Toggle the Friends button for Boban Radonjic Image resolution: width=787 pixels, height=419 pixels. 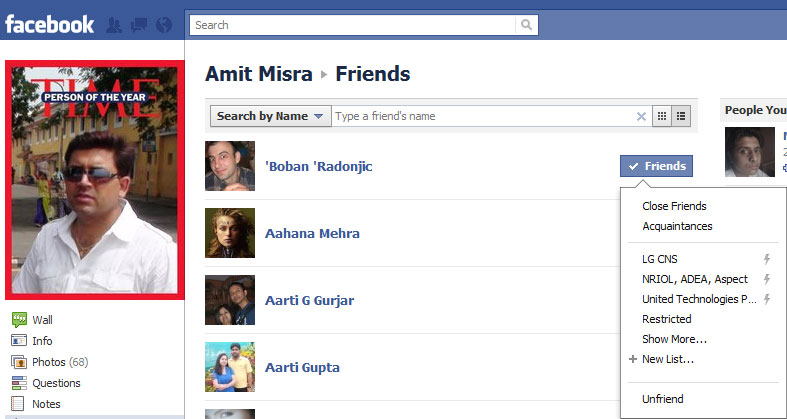tap(657, 166)
